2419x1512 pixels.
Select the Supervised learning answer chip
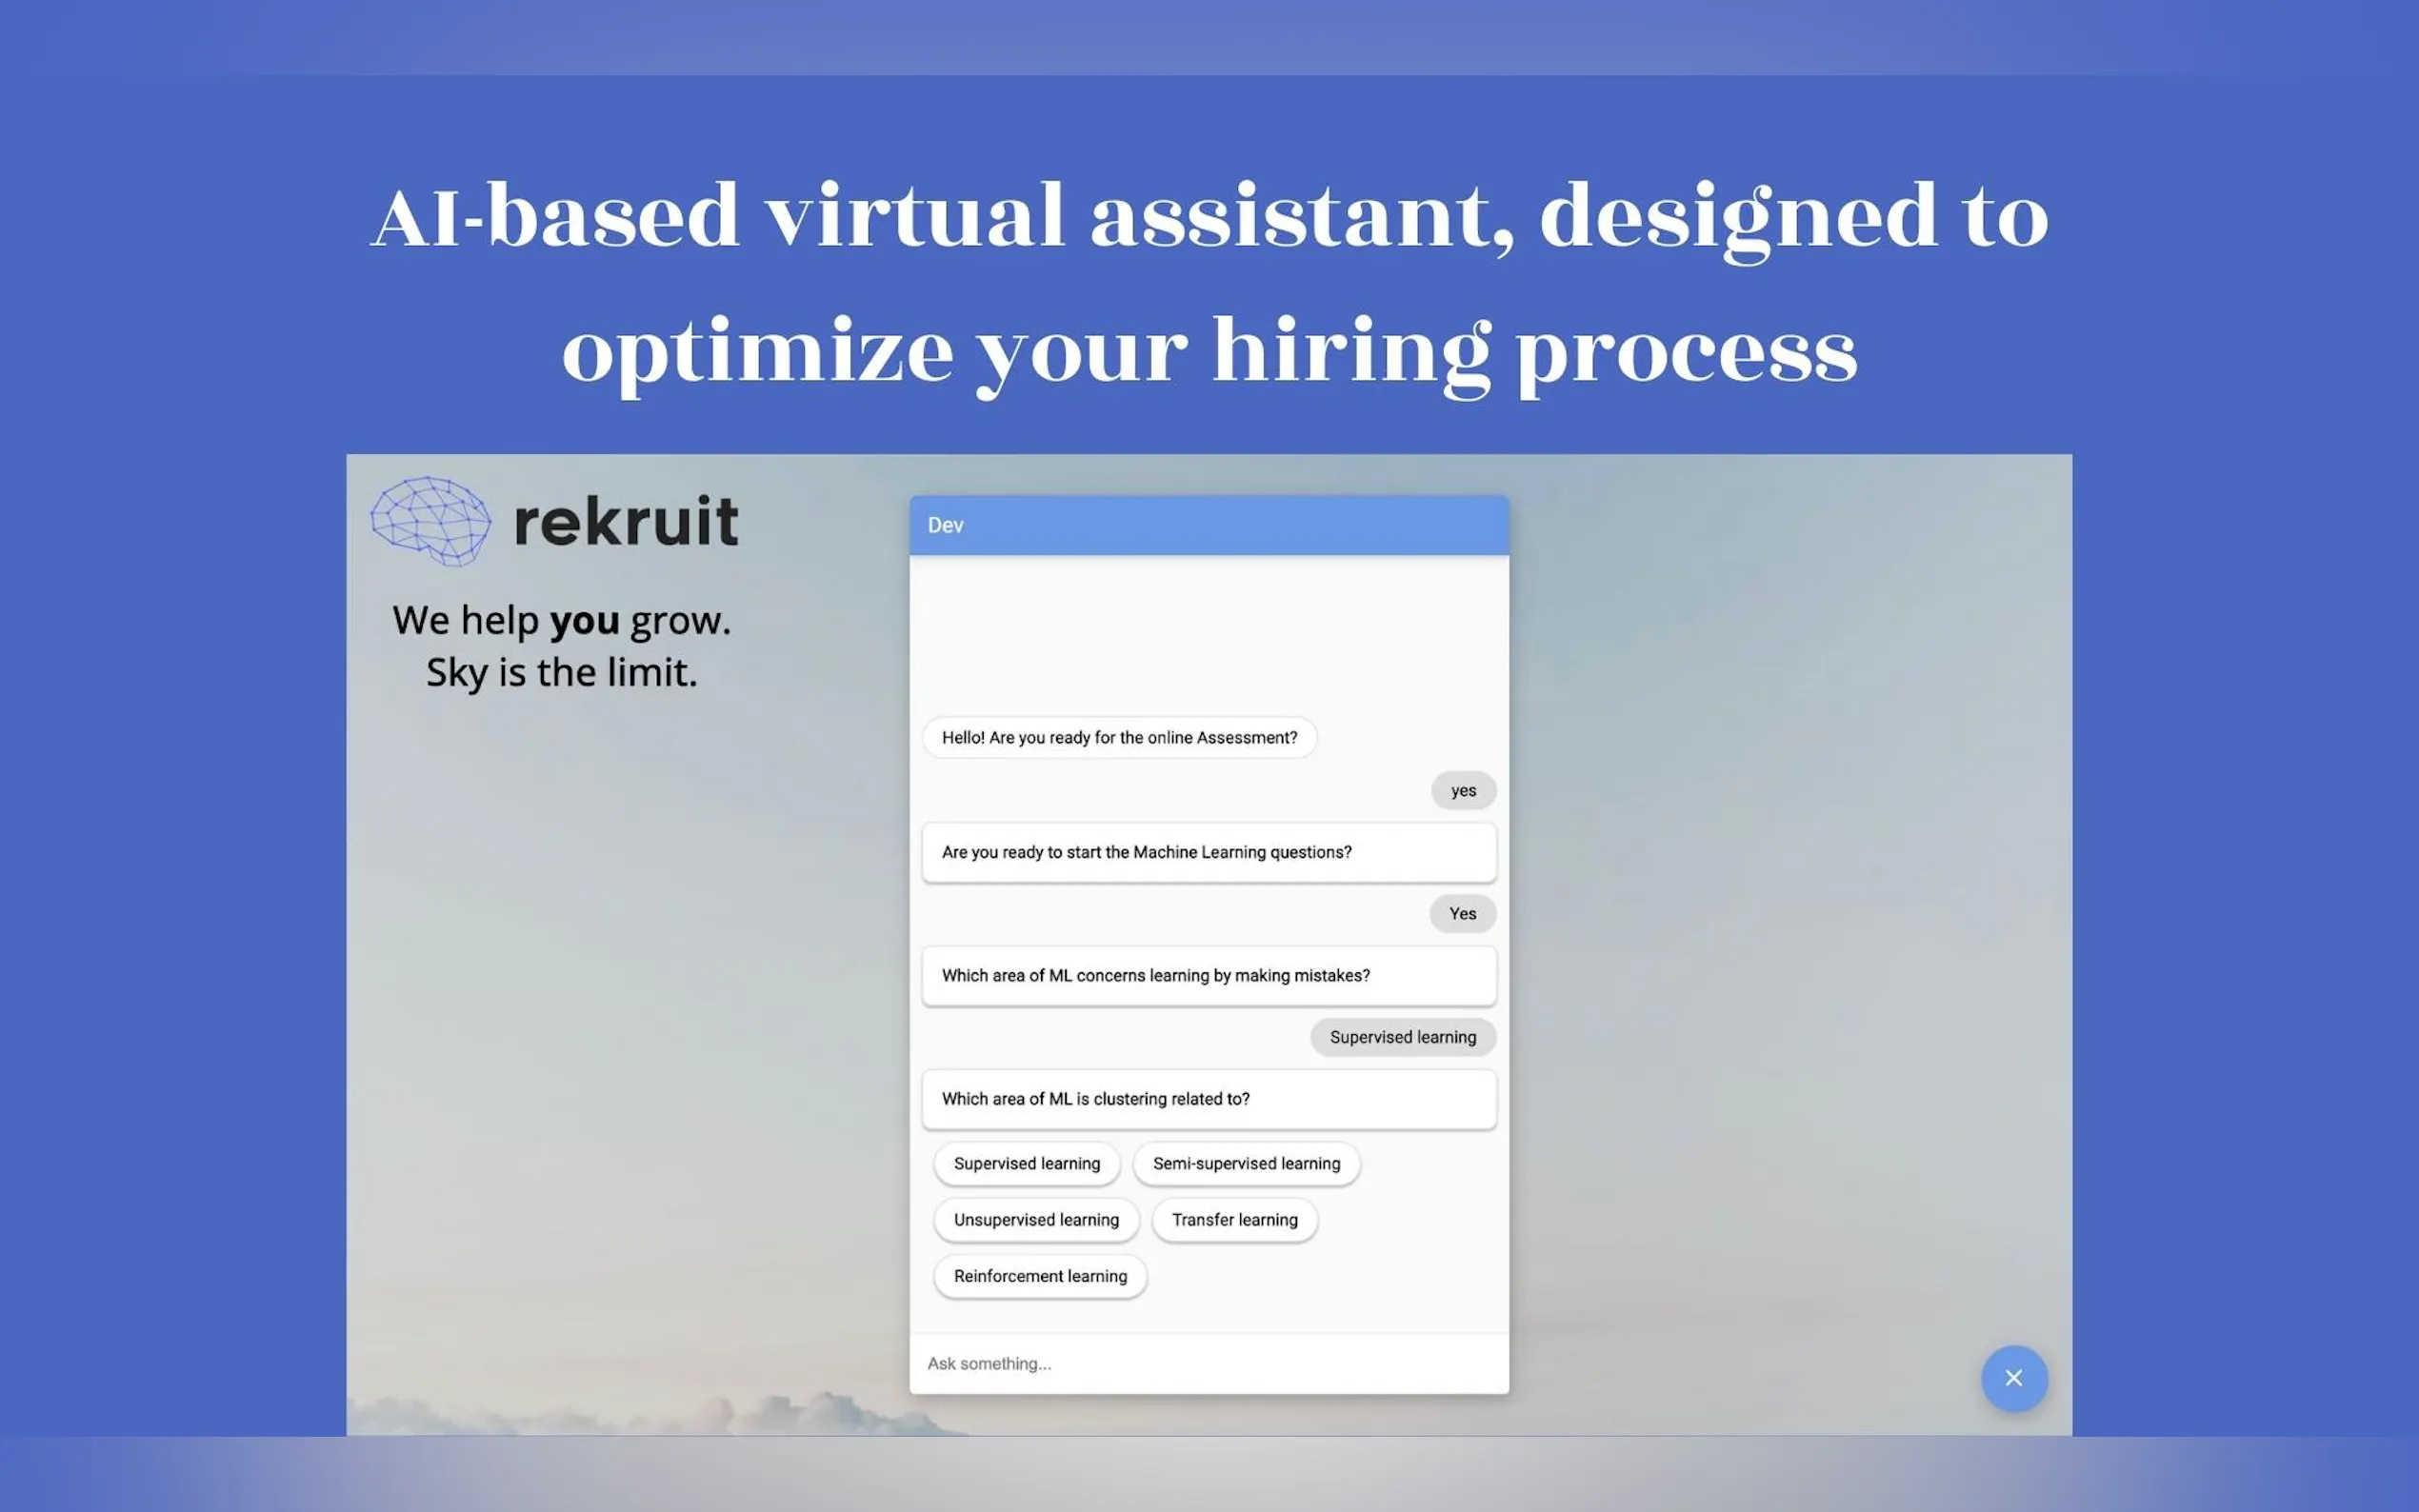coord(1026,1163)
